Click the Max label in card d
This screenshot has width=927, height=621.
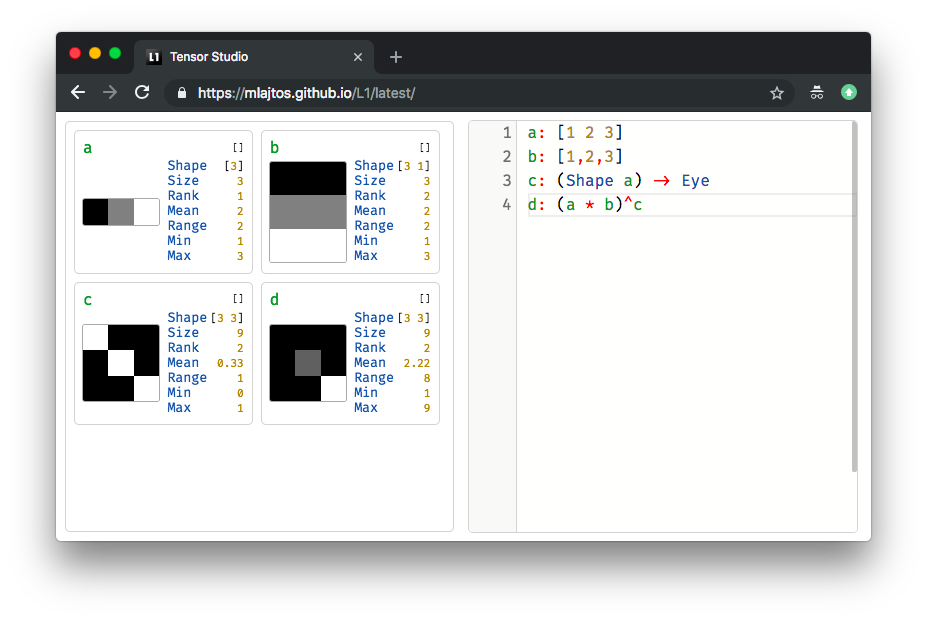point(366,407)
